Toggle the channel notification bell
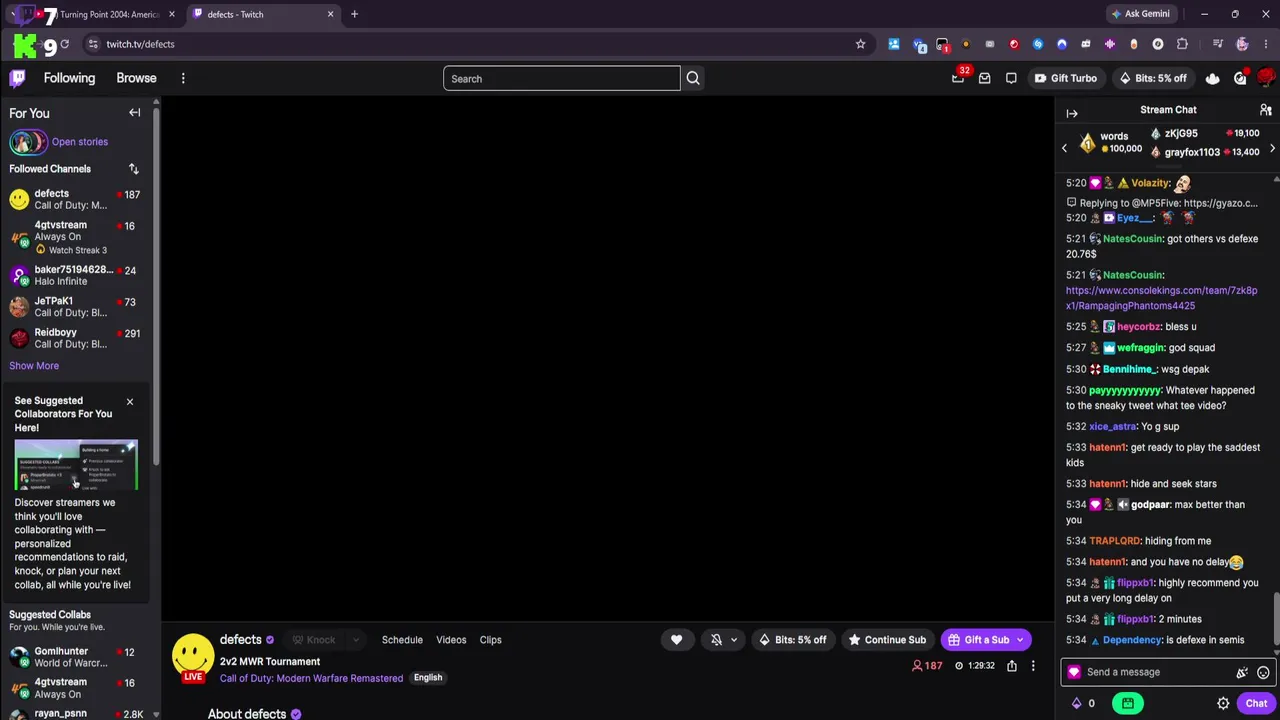The image size is (1280, 720). [x=716, y=640]
